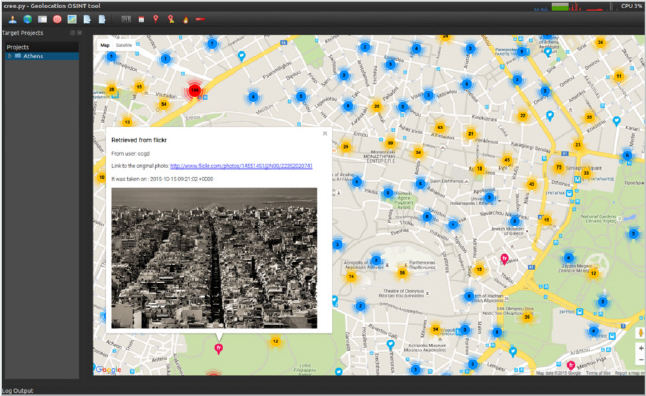Click the calendar date filter icon

click(141, 19)
